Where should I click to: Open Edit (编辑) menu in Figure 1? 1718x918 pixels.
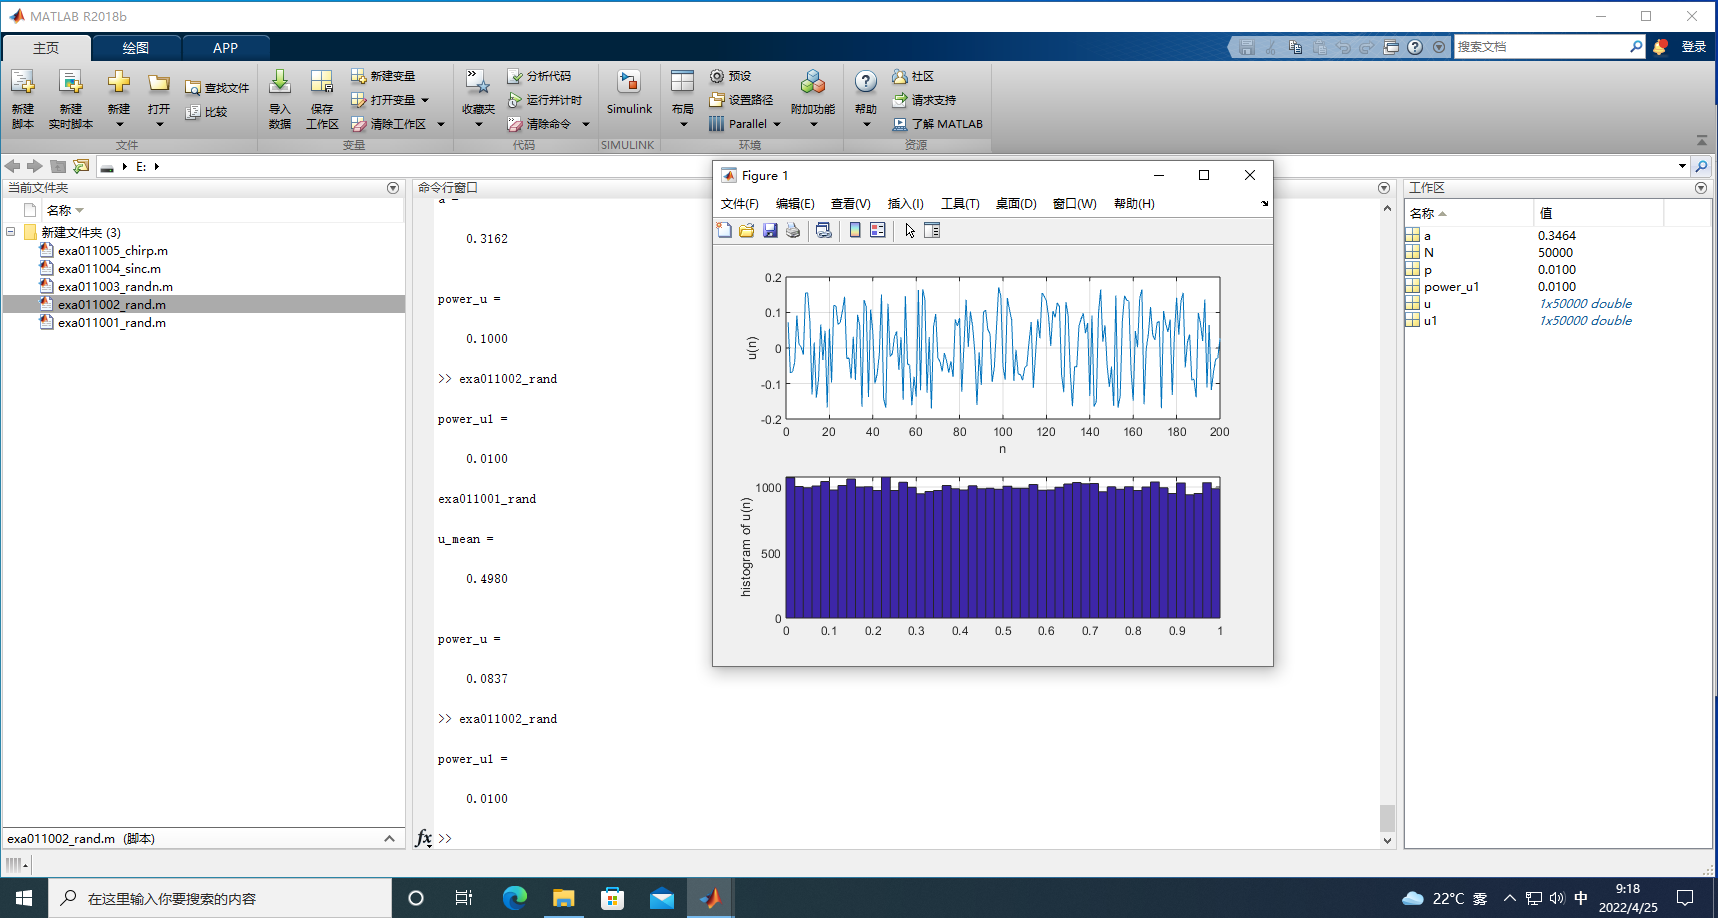pos(795,204)
